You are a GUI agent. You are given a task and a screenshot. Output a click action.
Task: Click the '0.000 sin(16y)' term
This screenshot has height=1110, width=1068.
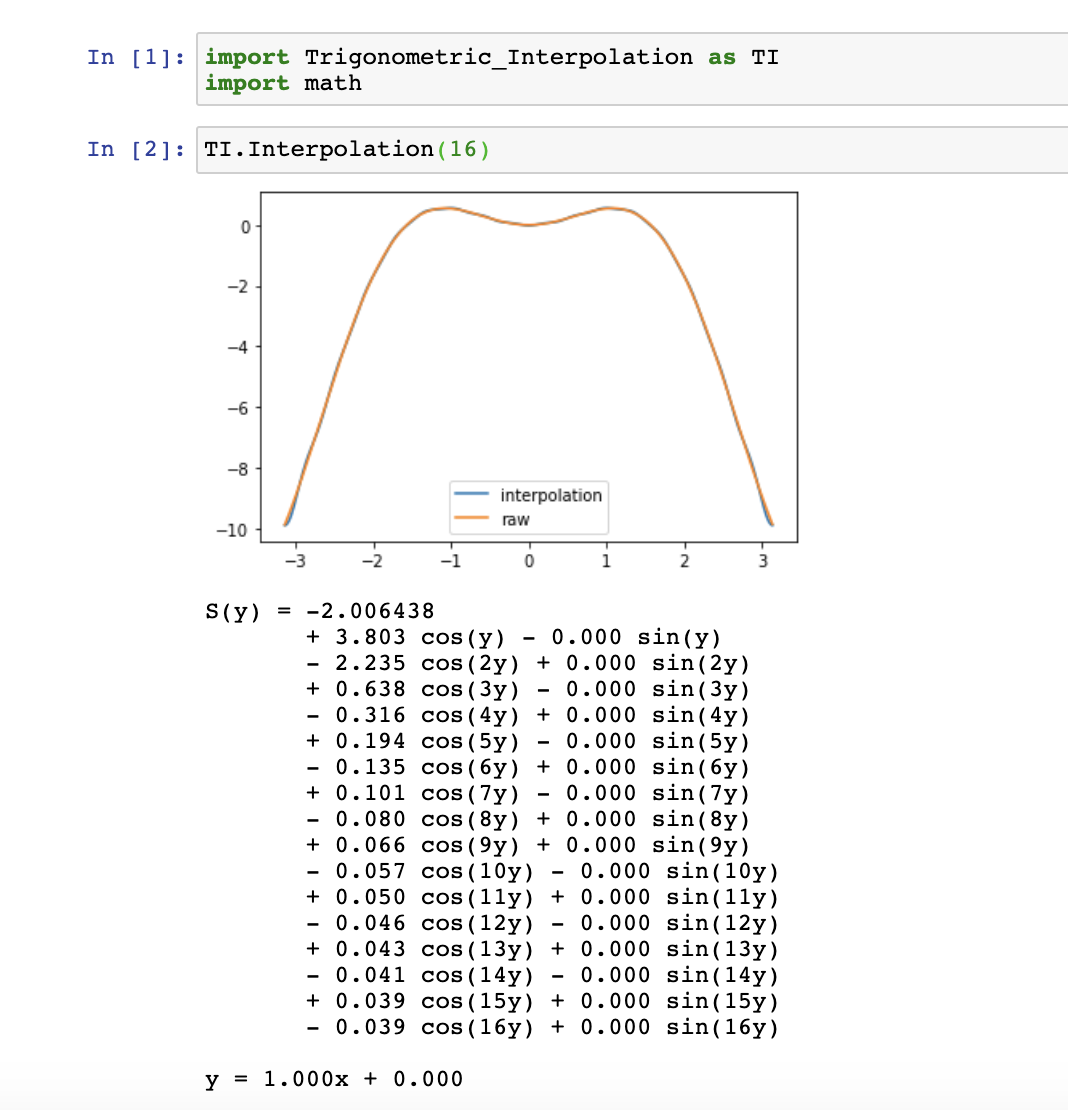click(x=679, y=1027)
